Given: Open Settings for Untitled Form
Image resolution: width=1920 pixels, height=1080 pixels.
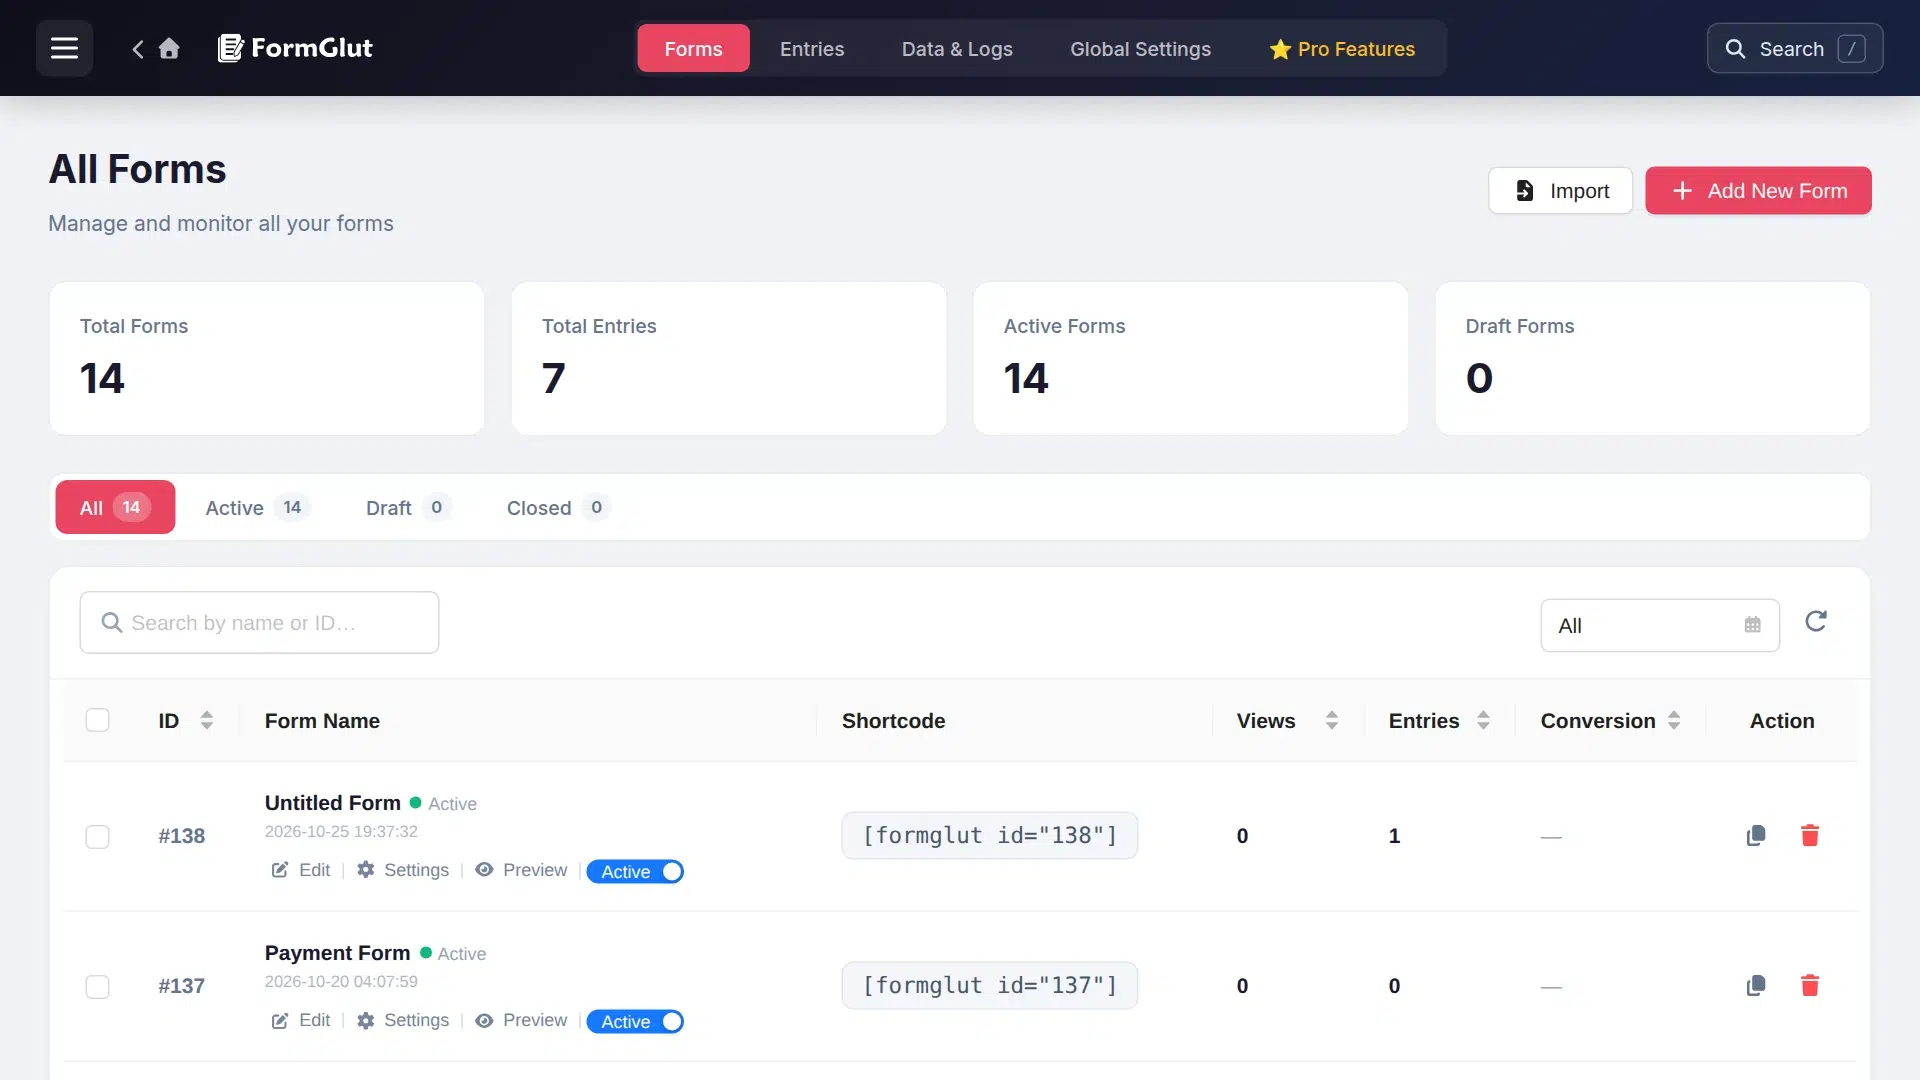Looking at the screenshot, I should [x=403, y=870].
